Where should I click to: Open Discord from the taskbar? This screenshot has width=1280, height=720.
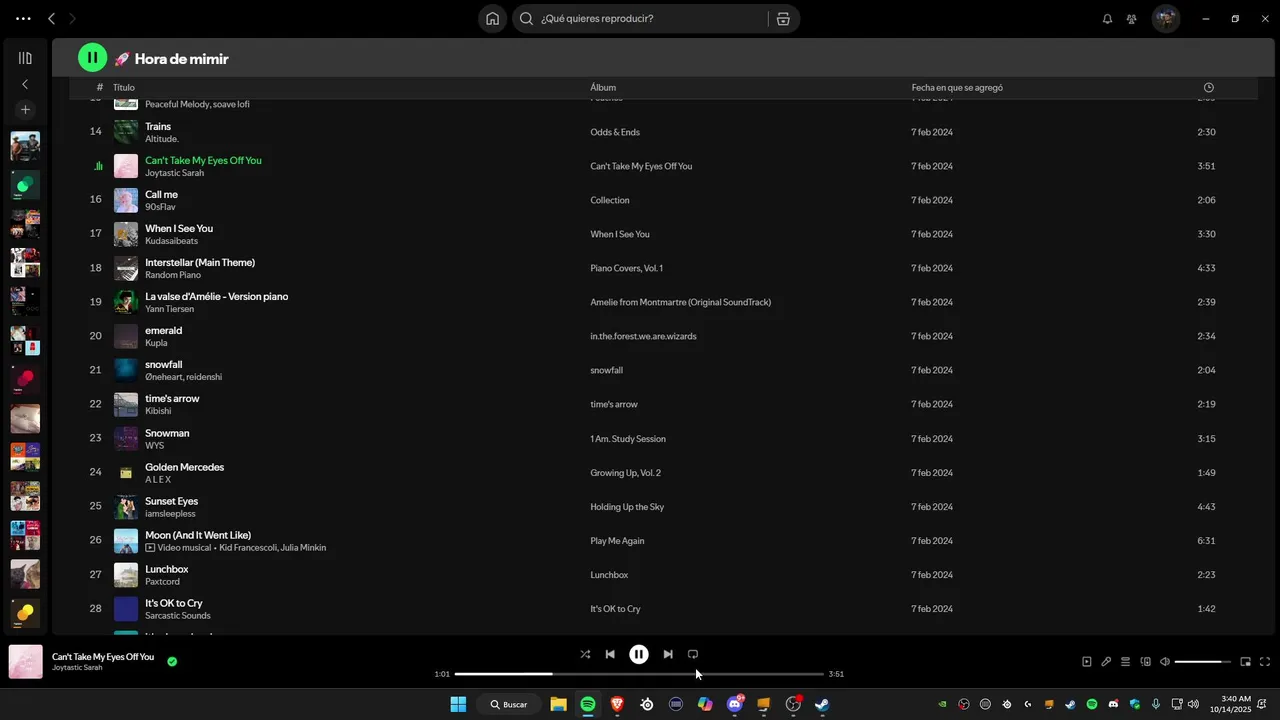[x=735, y=704]
